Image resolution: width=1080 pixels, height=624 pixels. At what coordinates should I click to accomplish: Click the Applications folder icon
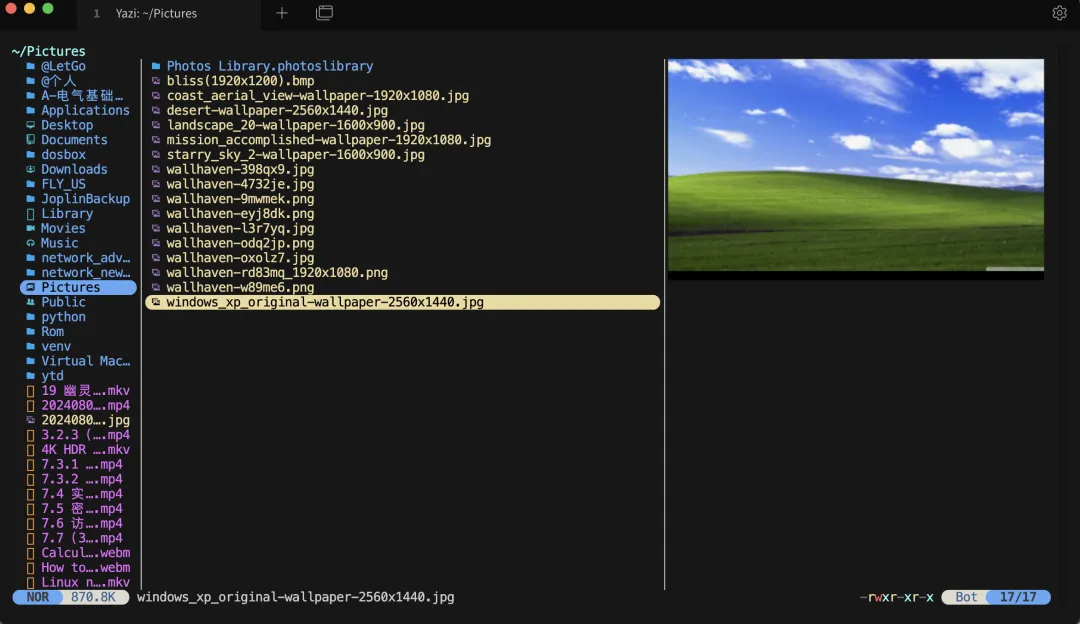(x=30, y=110)
